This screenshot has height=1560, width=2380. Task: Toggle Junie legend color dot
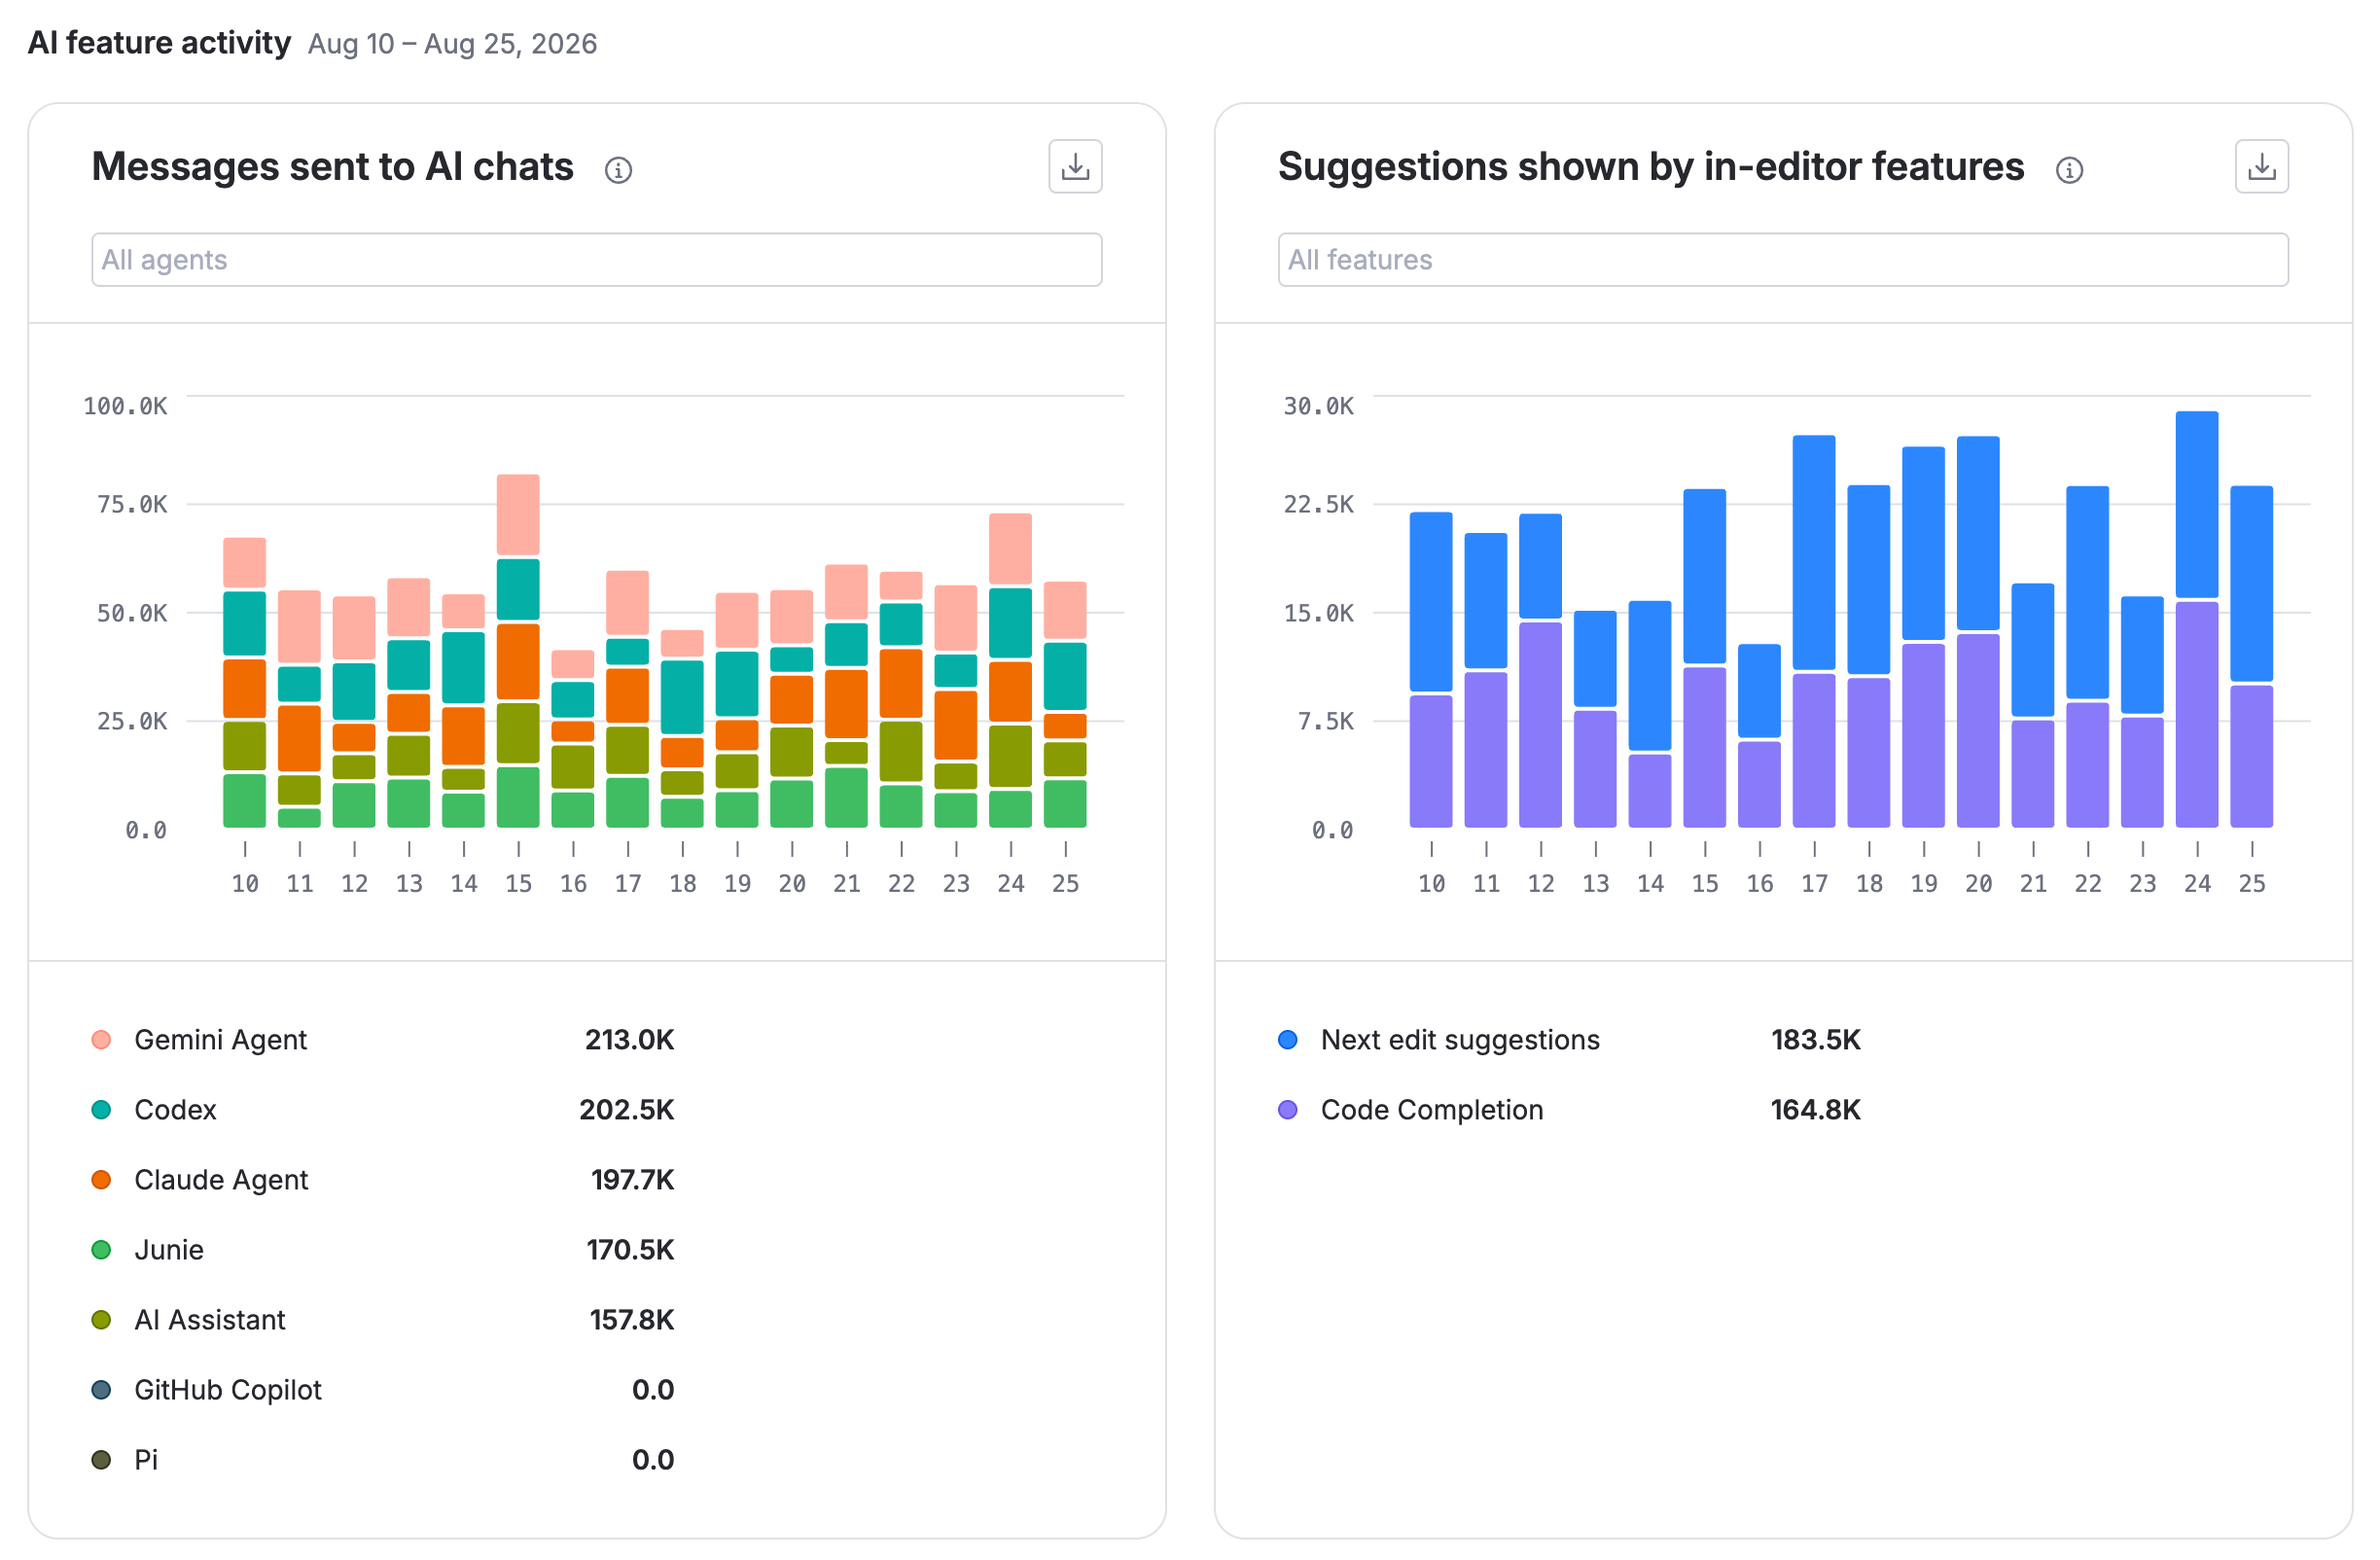click(101, 1250)
